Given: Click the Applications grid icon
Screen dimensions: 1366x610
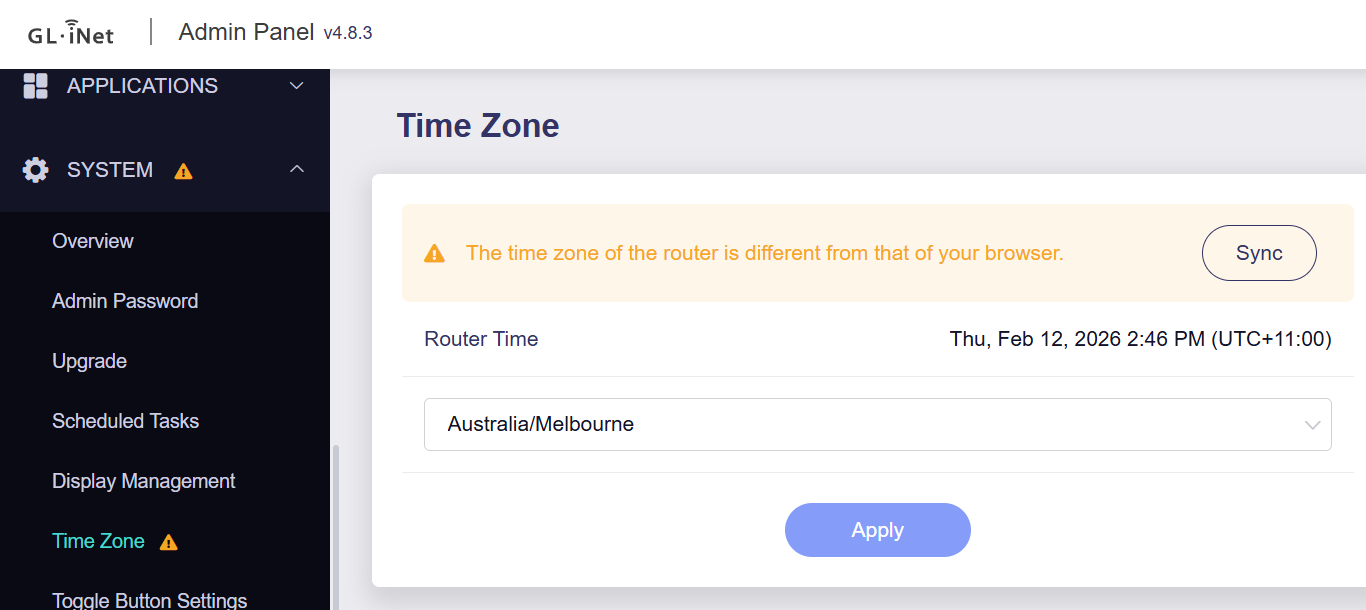Looking at the screenshot, I should click(x=36, y=86).
